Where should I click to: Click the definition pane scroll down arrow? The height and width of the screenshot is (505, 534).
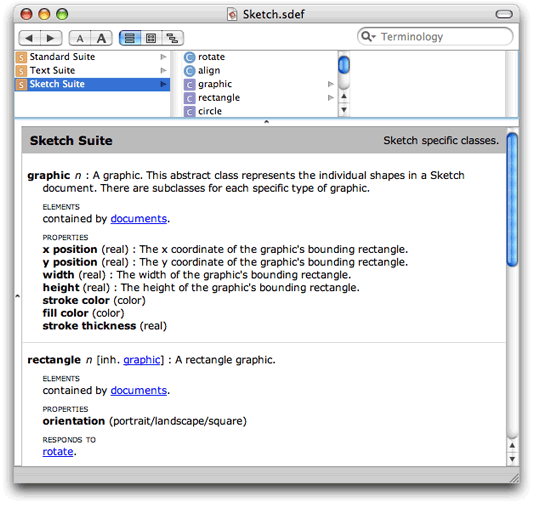[512, 459]
